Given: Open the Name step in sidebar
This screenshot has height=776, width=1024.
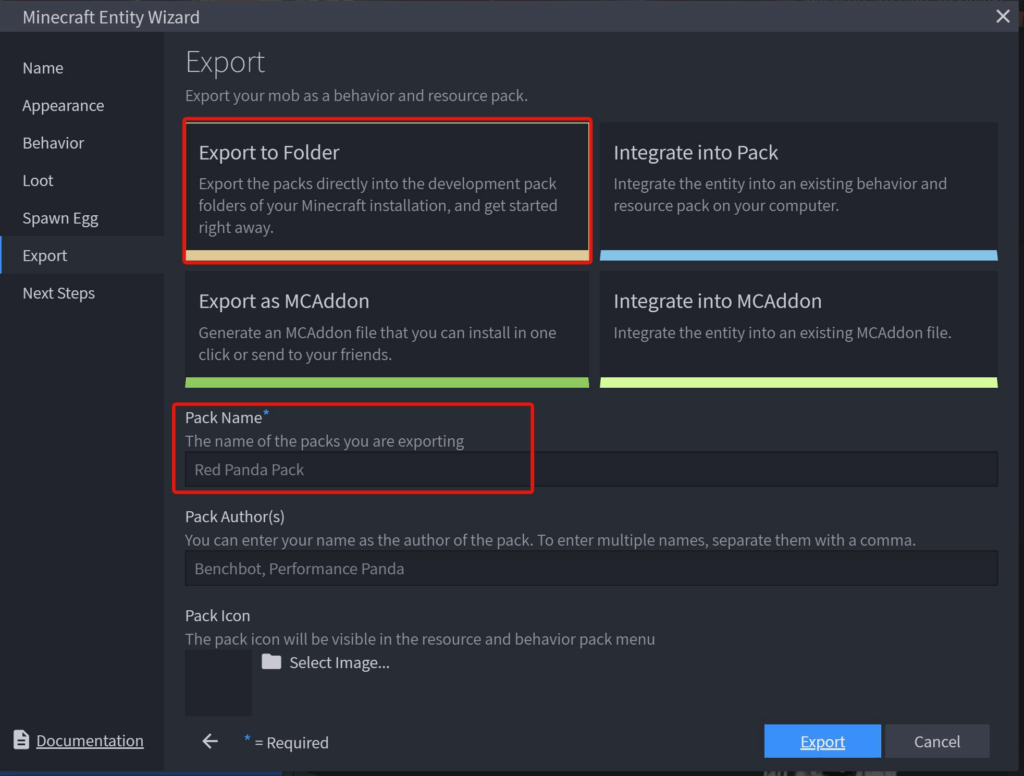Looking at the screenshot, I should (43, 68).
